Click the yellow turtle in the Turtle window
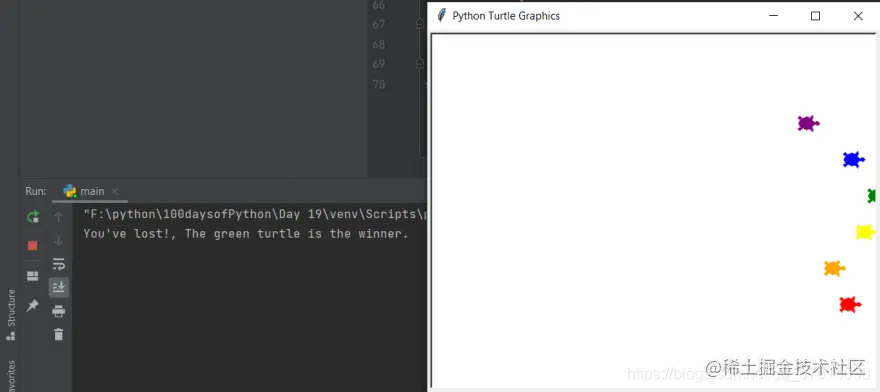 866,232
